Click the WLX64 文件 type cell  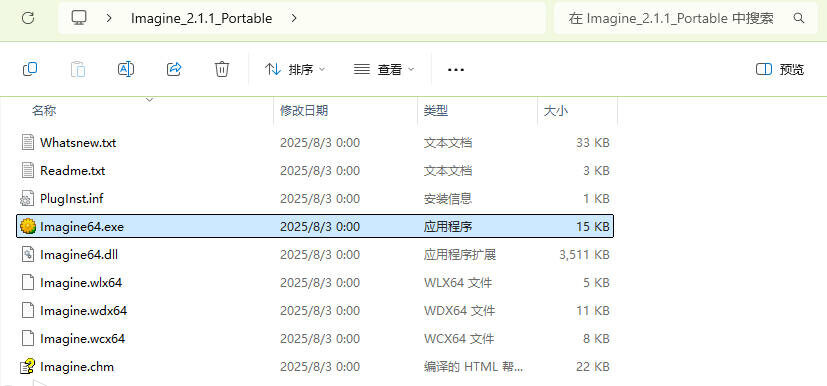pos(458,283)
